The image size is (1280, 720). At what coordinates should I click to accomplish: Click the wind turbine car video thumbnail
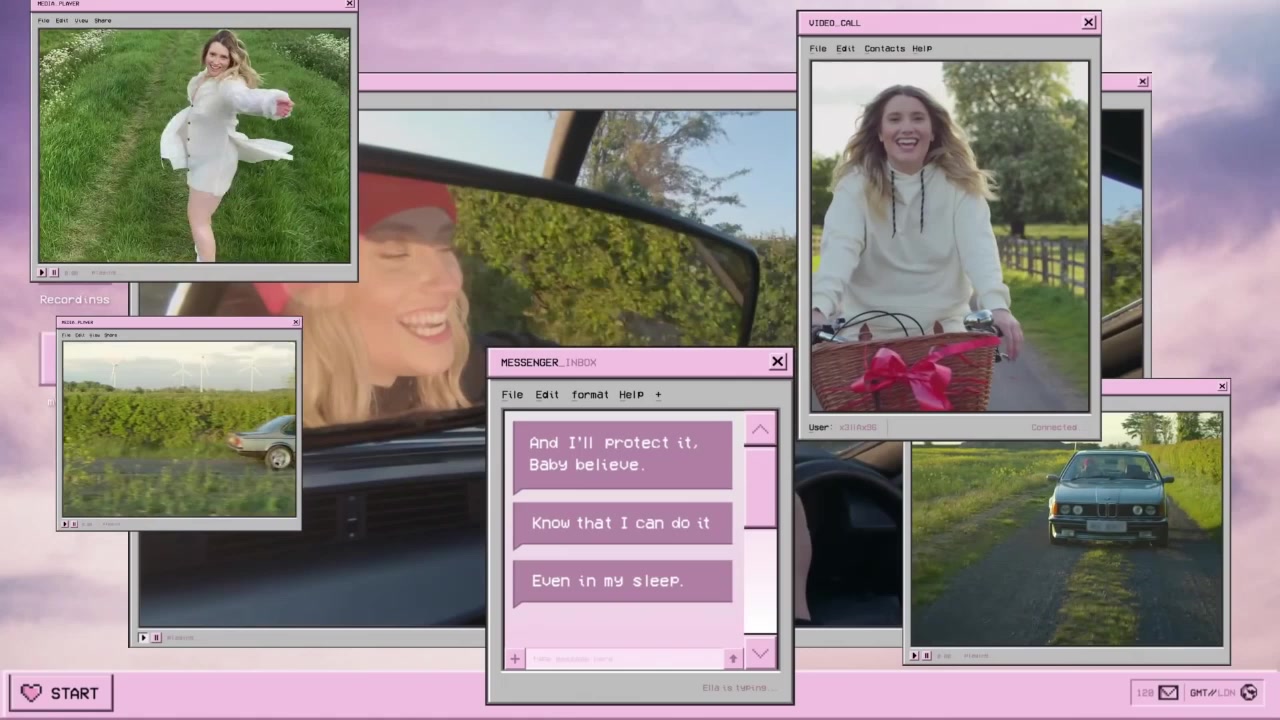pyautogui.click(x=179, y=429)
